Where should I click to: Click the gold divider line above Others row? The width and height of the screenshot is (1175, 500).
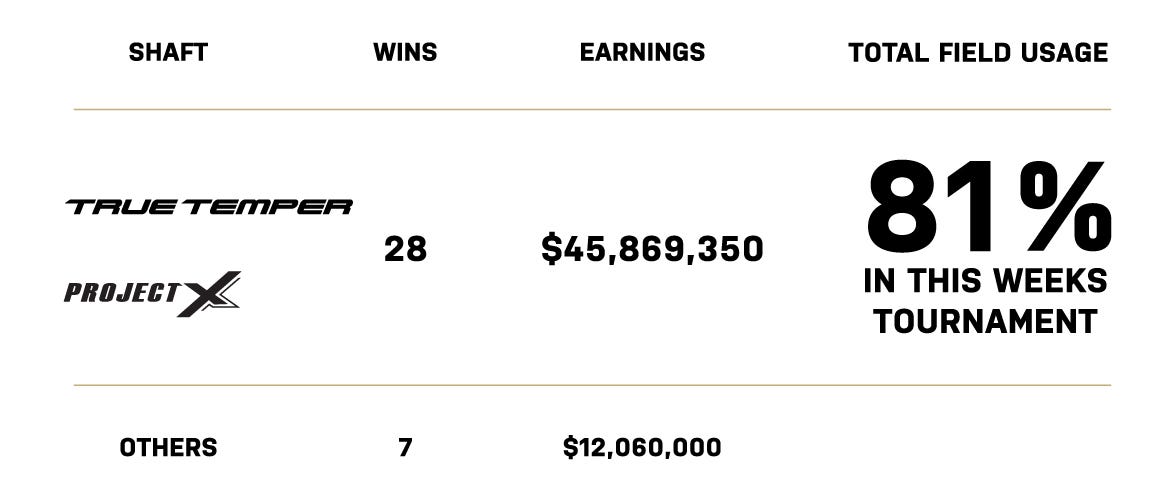[592, 385]
